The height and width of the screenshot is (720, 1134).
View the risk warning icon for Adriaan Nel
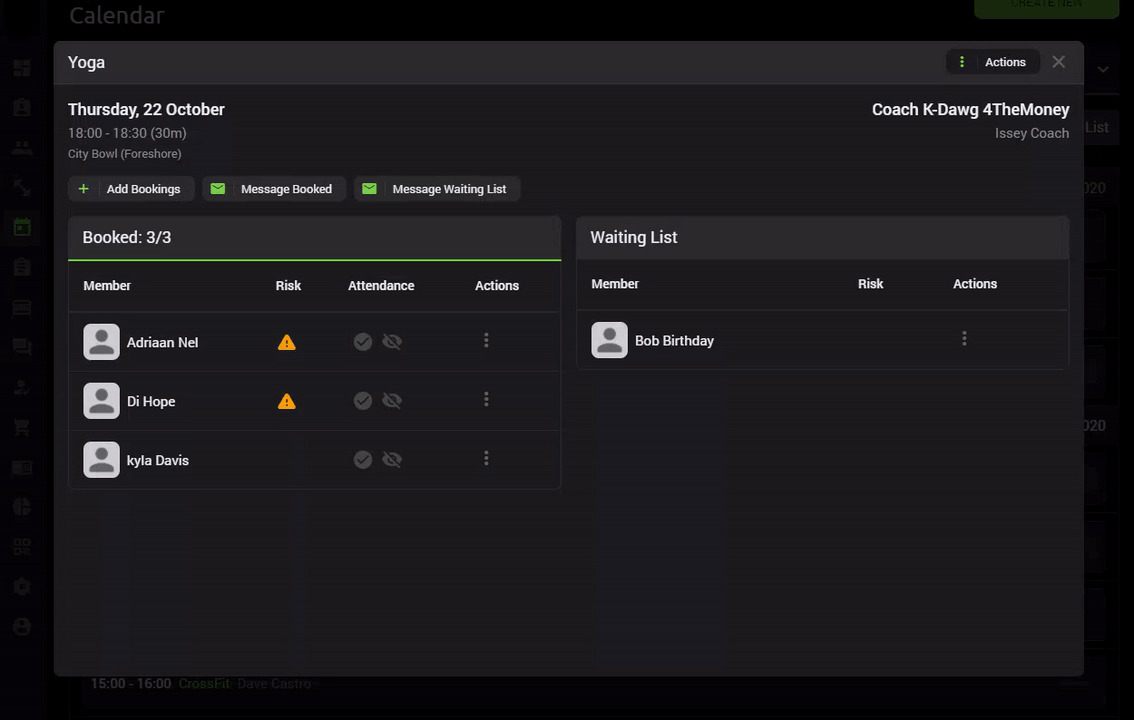coord(287,342)
